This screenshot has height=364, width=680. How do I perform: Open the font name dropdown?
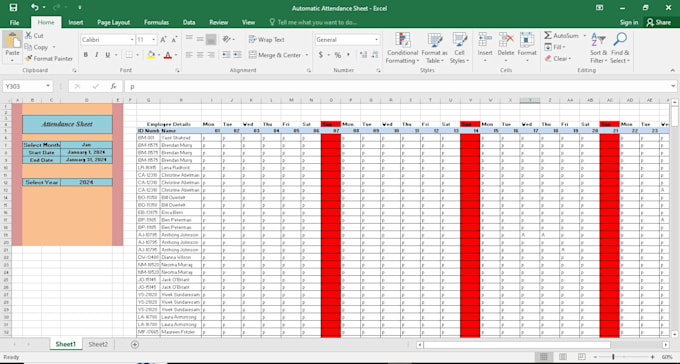coord(132,39)
